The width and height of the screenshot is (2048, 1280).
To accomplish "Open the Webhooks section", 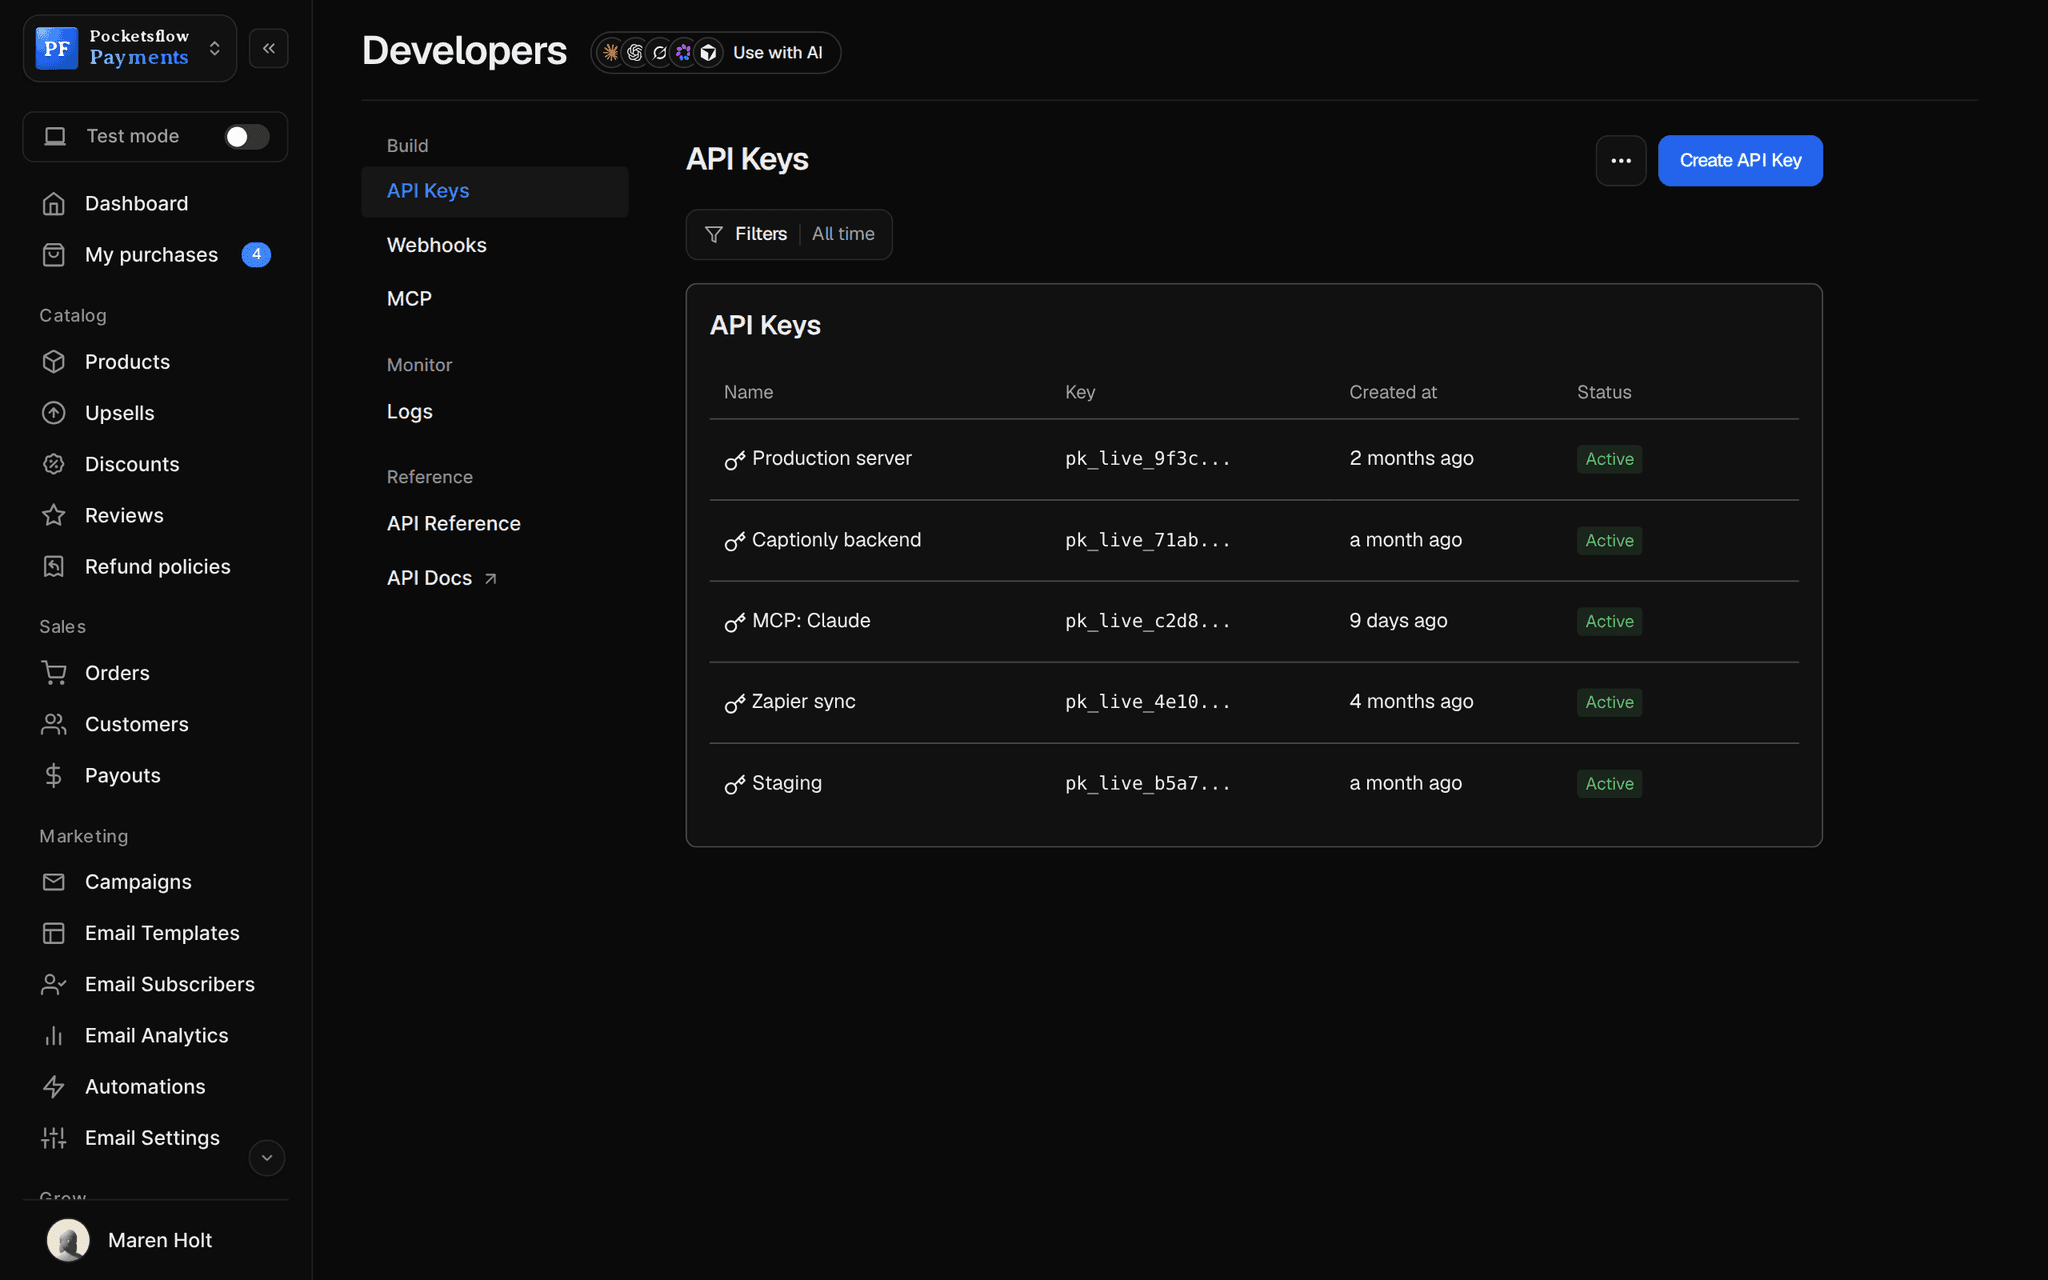I will [x=437, y=245].
